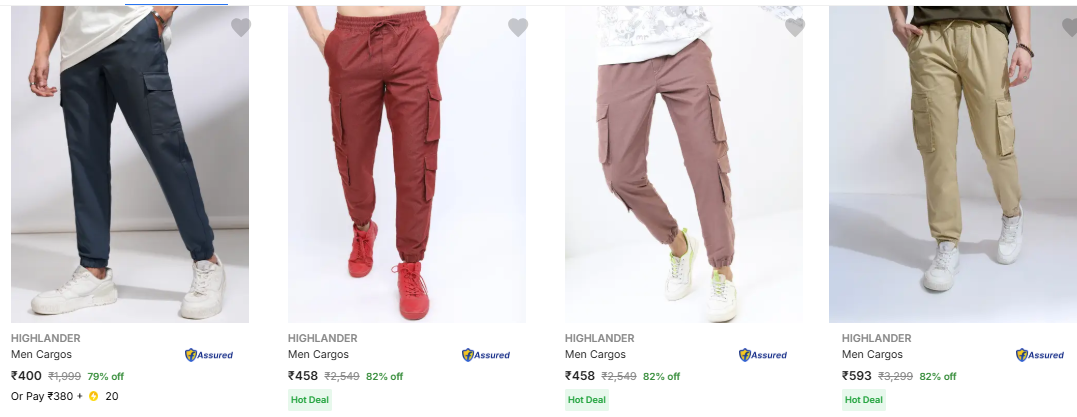Click HIGHLANDER brand above pink cargos
Viewport: 1077px width, 417px height.
(600, 338)
